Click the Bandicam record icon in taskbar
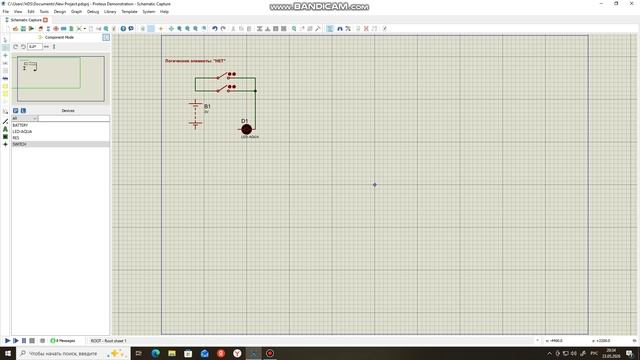 (270, 353)
